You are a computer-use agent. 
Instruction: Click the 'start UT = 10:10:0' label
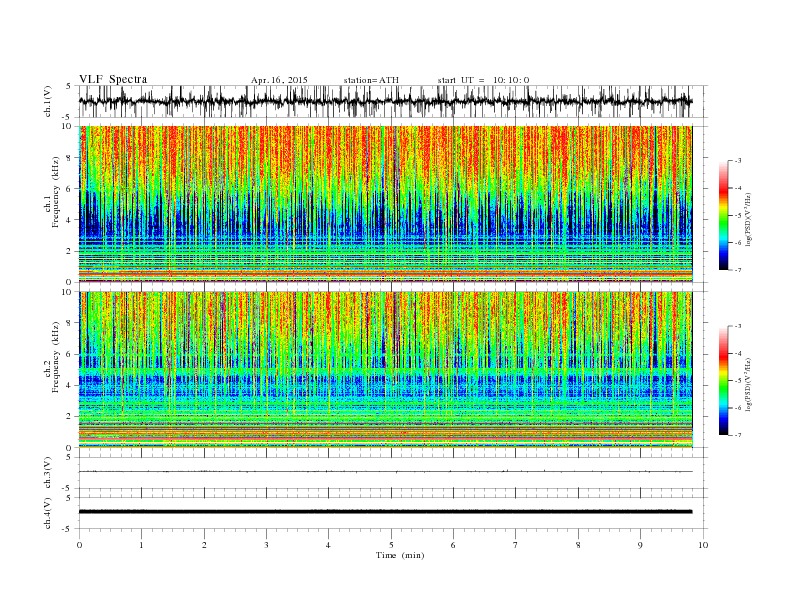click(483, 80)
